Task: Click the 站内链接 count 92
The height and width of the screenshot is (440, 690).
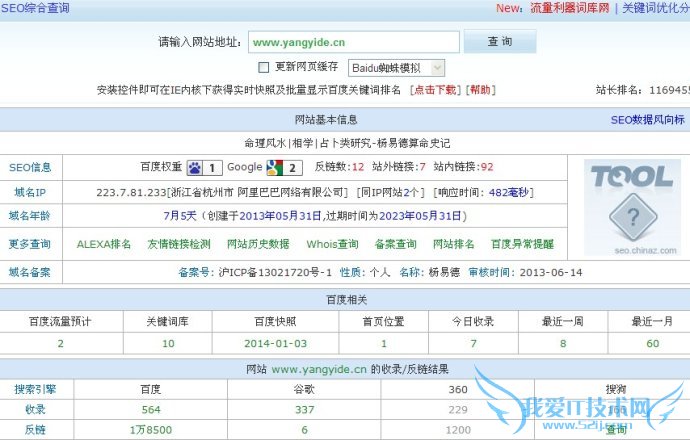Action: pos(487,167)
